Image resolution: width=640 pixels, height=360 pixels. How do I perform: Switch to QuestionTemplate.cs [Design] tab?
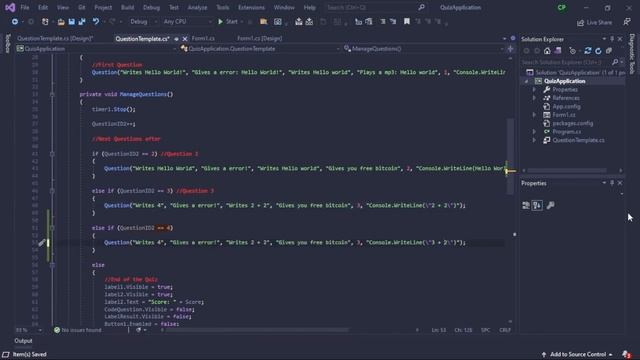55,38
